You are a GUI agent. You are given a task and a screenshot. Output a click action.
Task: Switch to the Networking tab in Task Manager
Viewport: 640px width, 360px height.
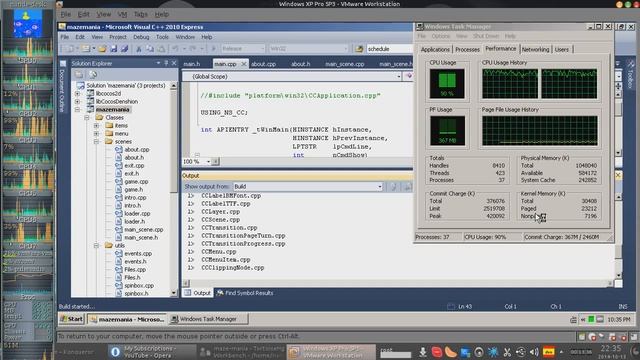(535, 49)
